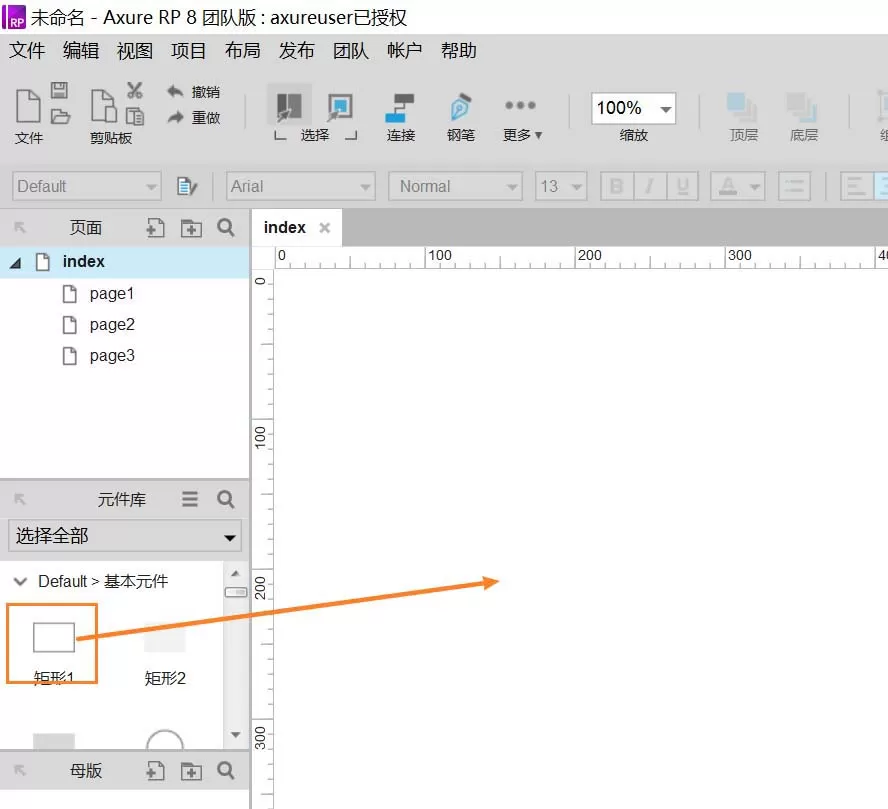
Task: Toggle italic formatting
Action: click(x=650, y=186)
